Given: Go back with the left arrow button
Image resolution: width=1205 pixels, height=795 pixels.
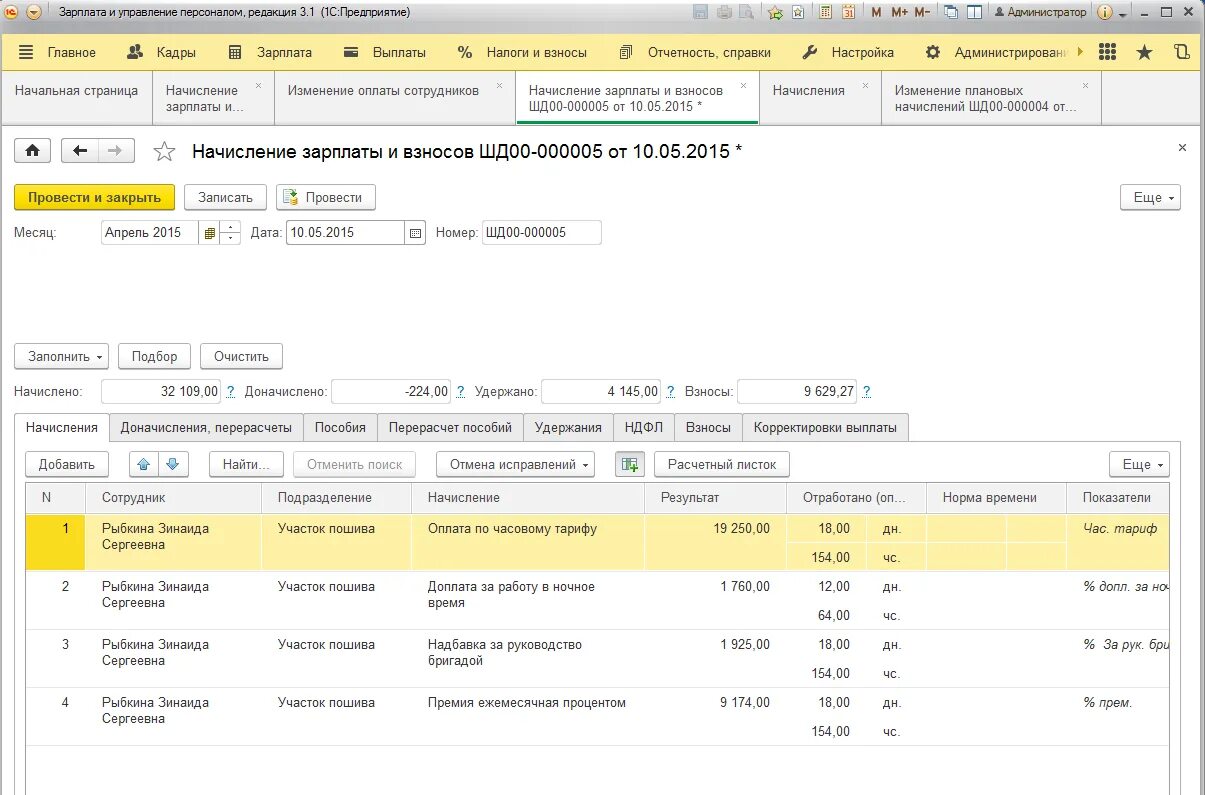Looking at the screenshot, I should tap(80, 151).
